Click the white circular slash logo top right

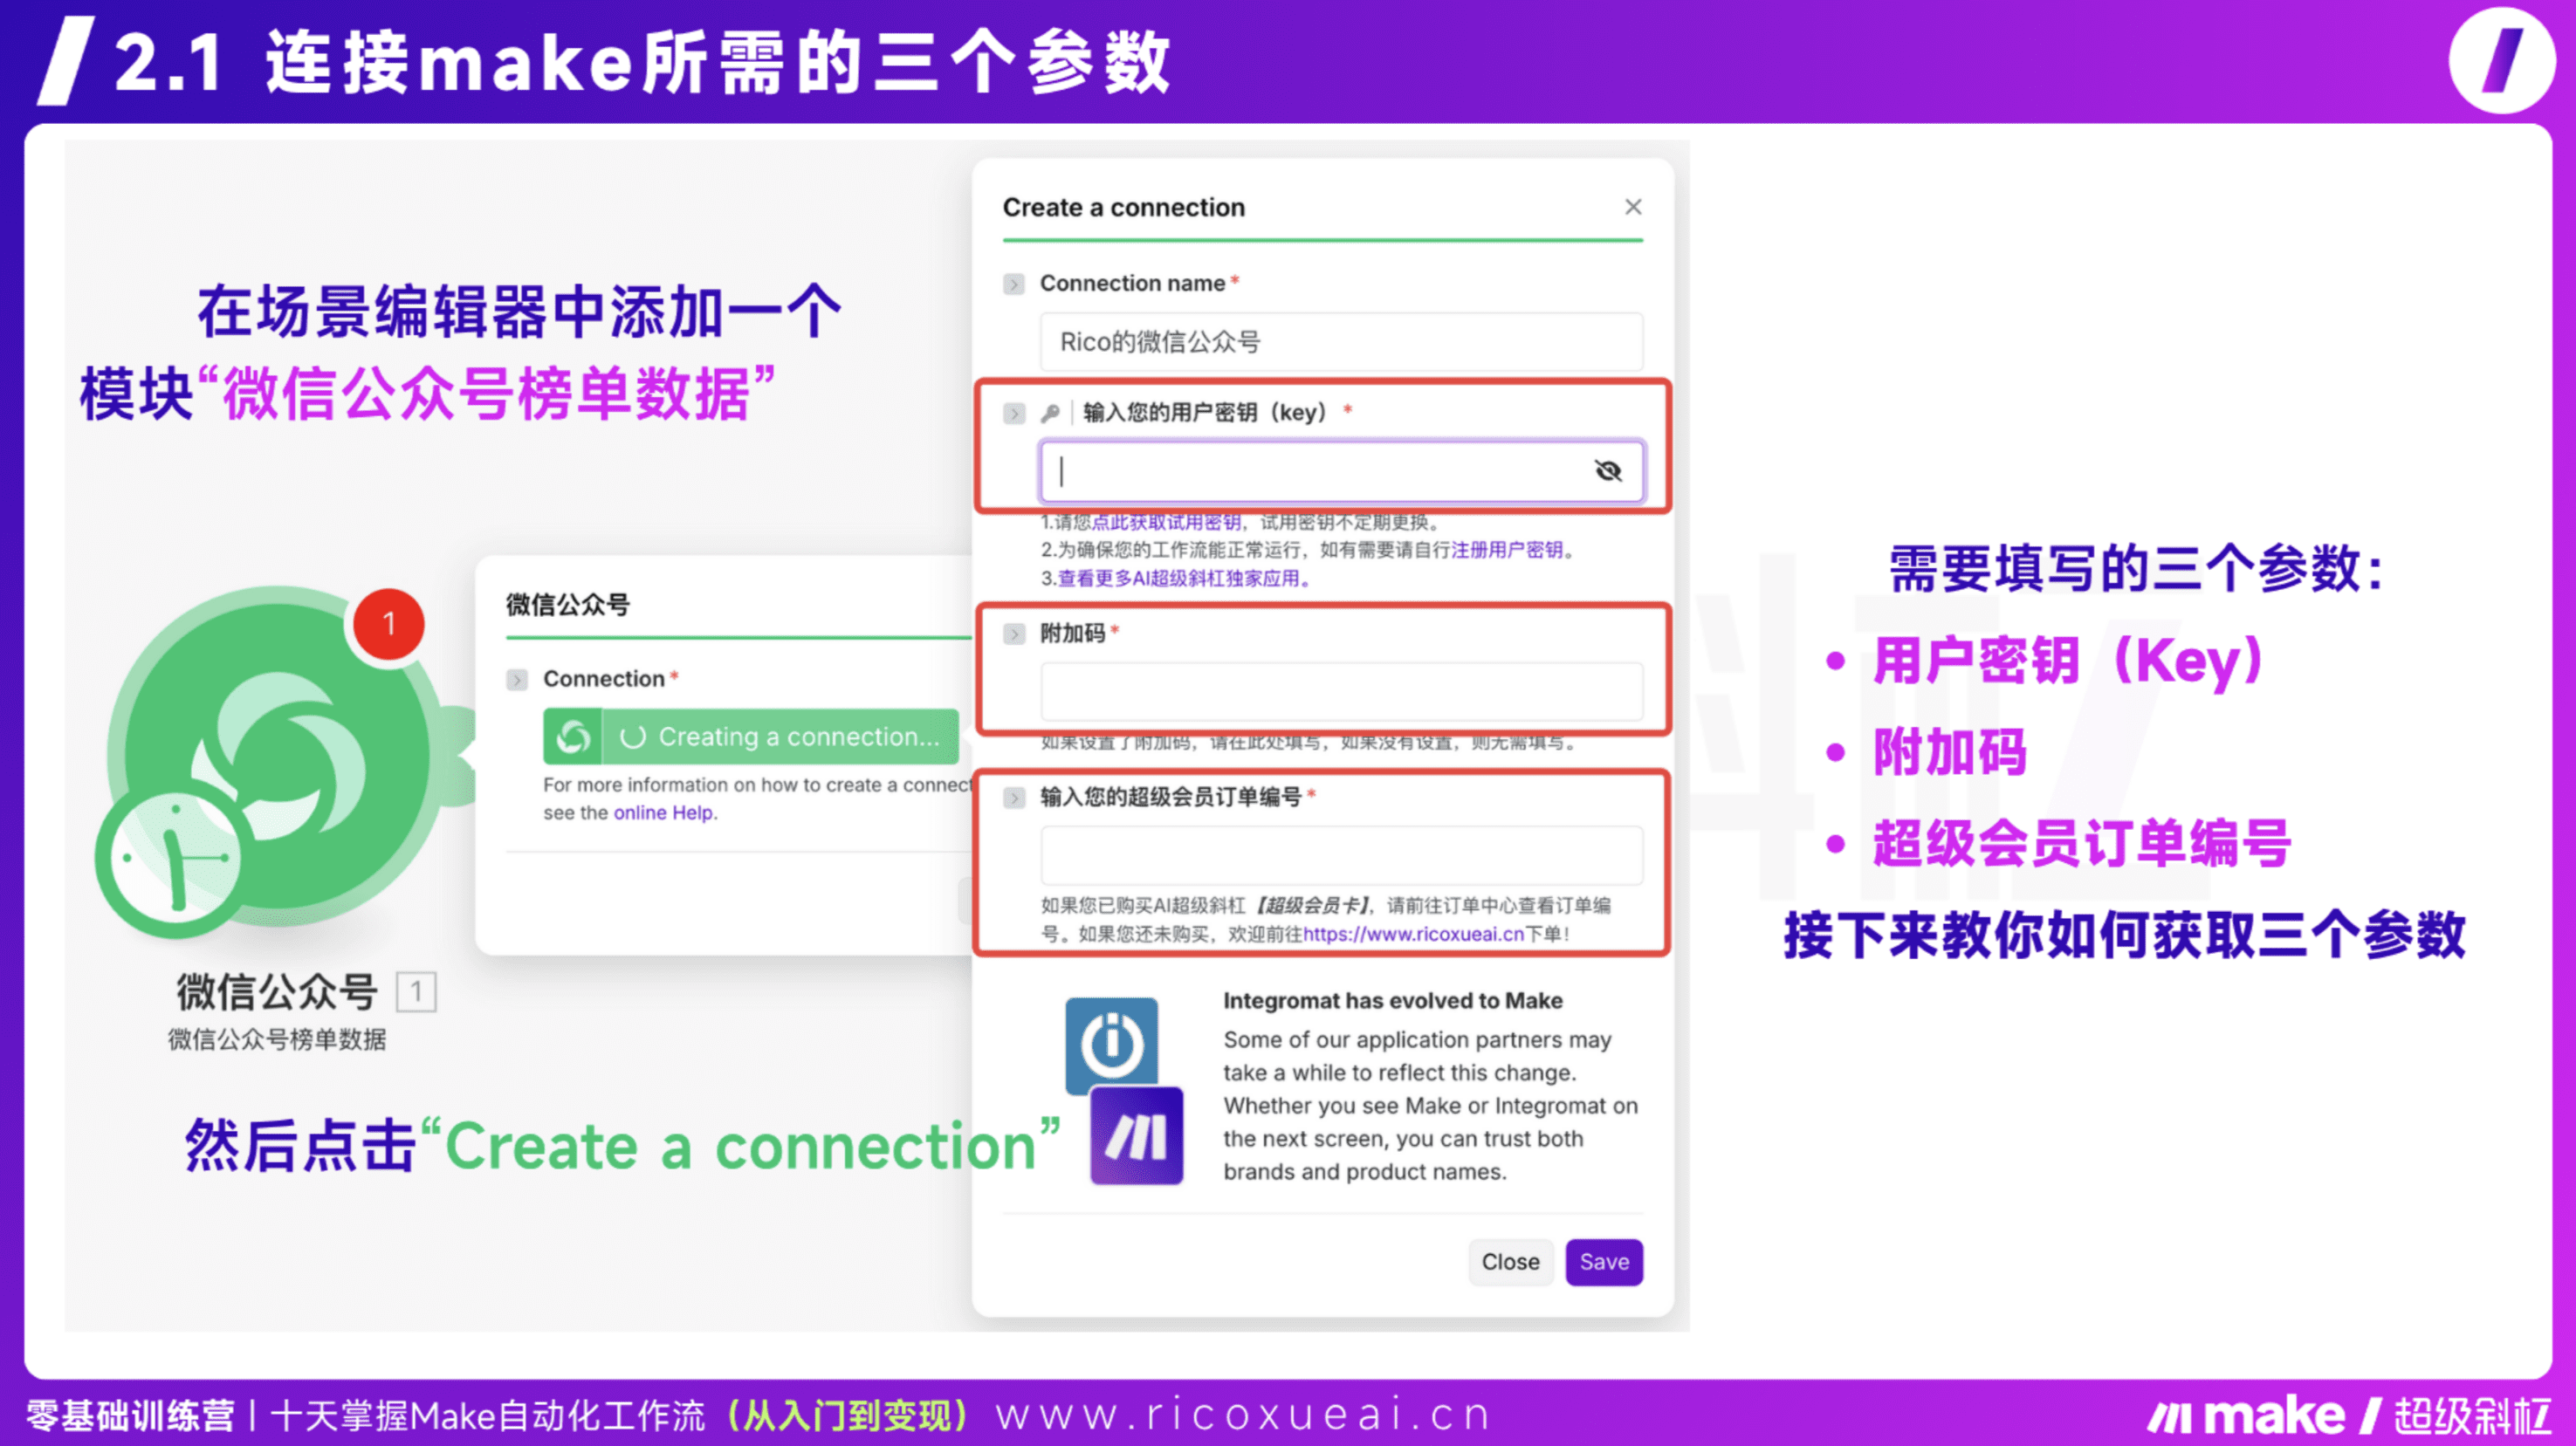click(2503, 62)
